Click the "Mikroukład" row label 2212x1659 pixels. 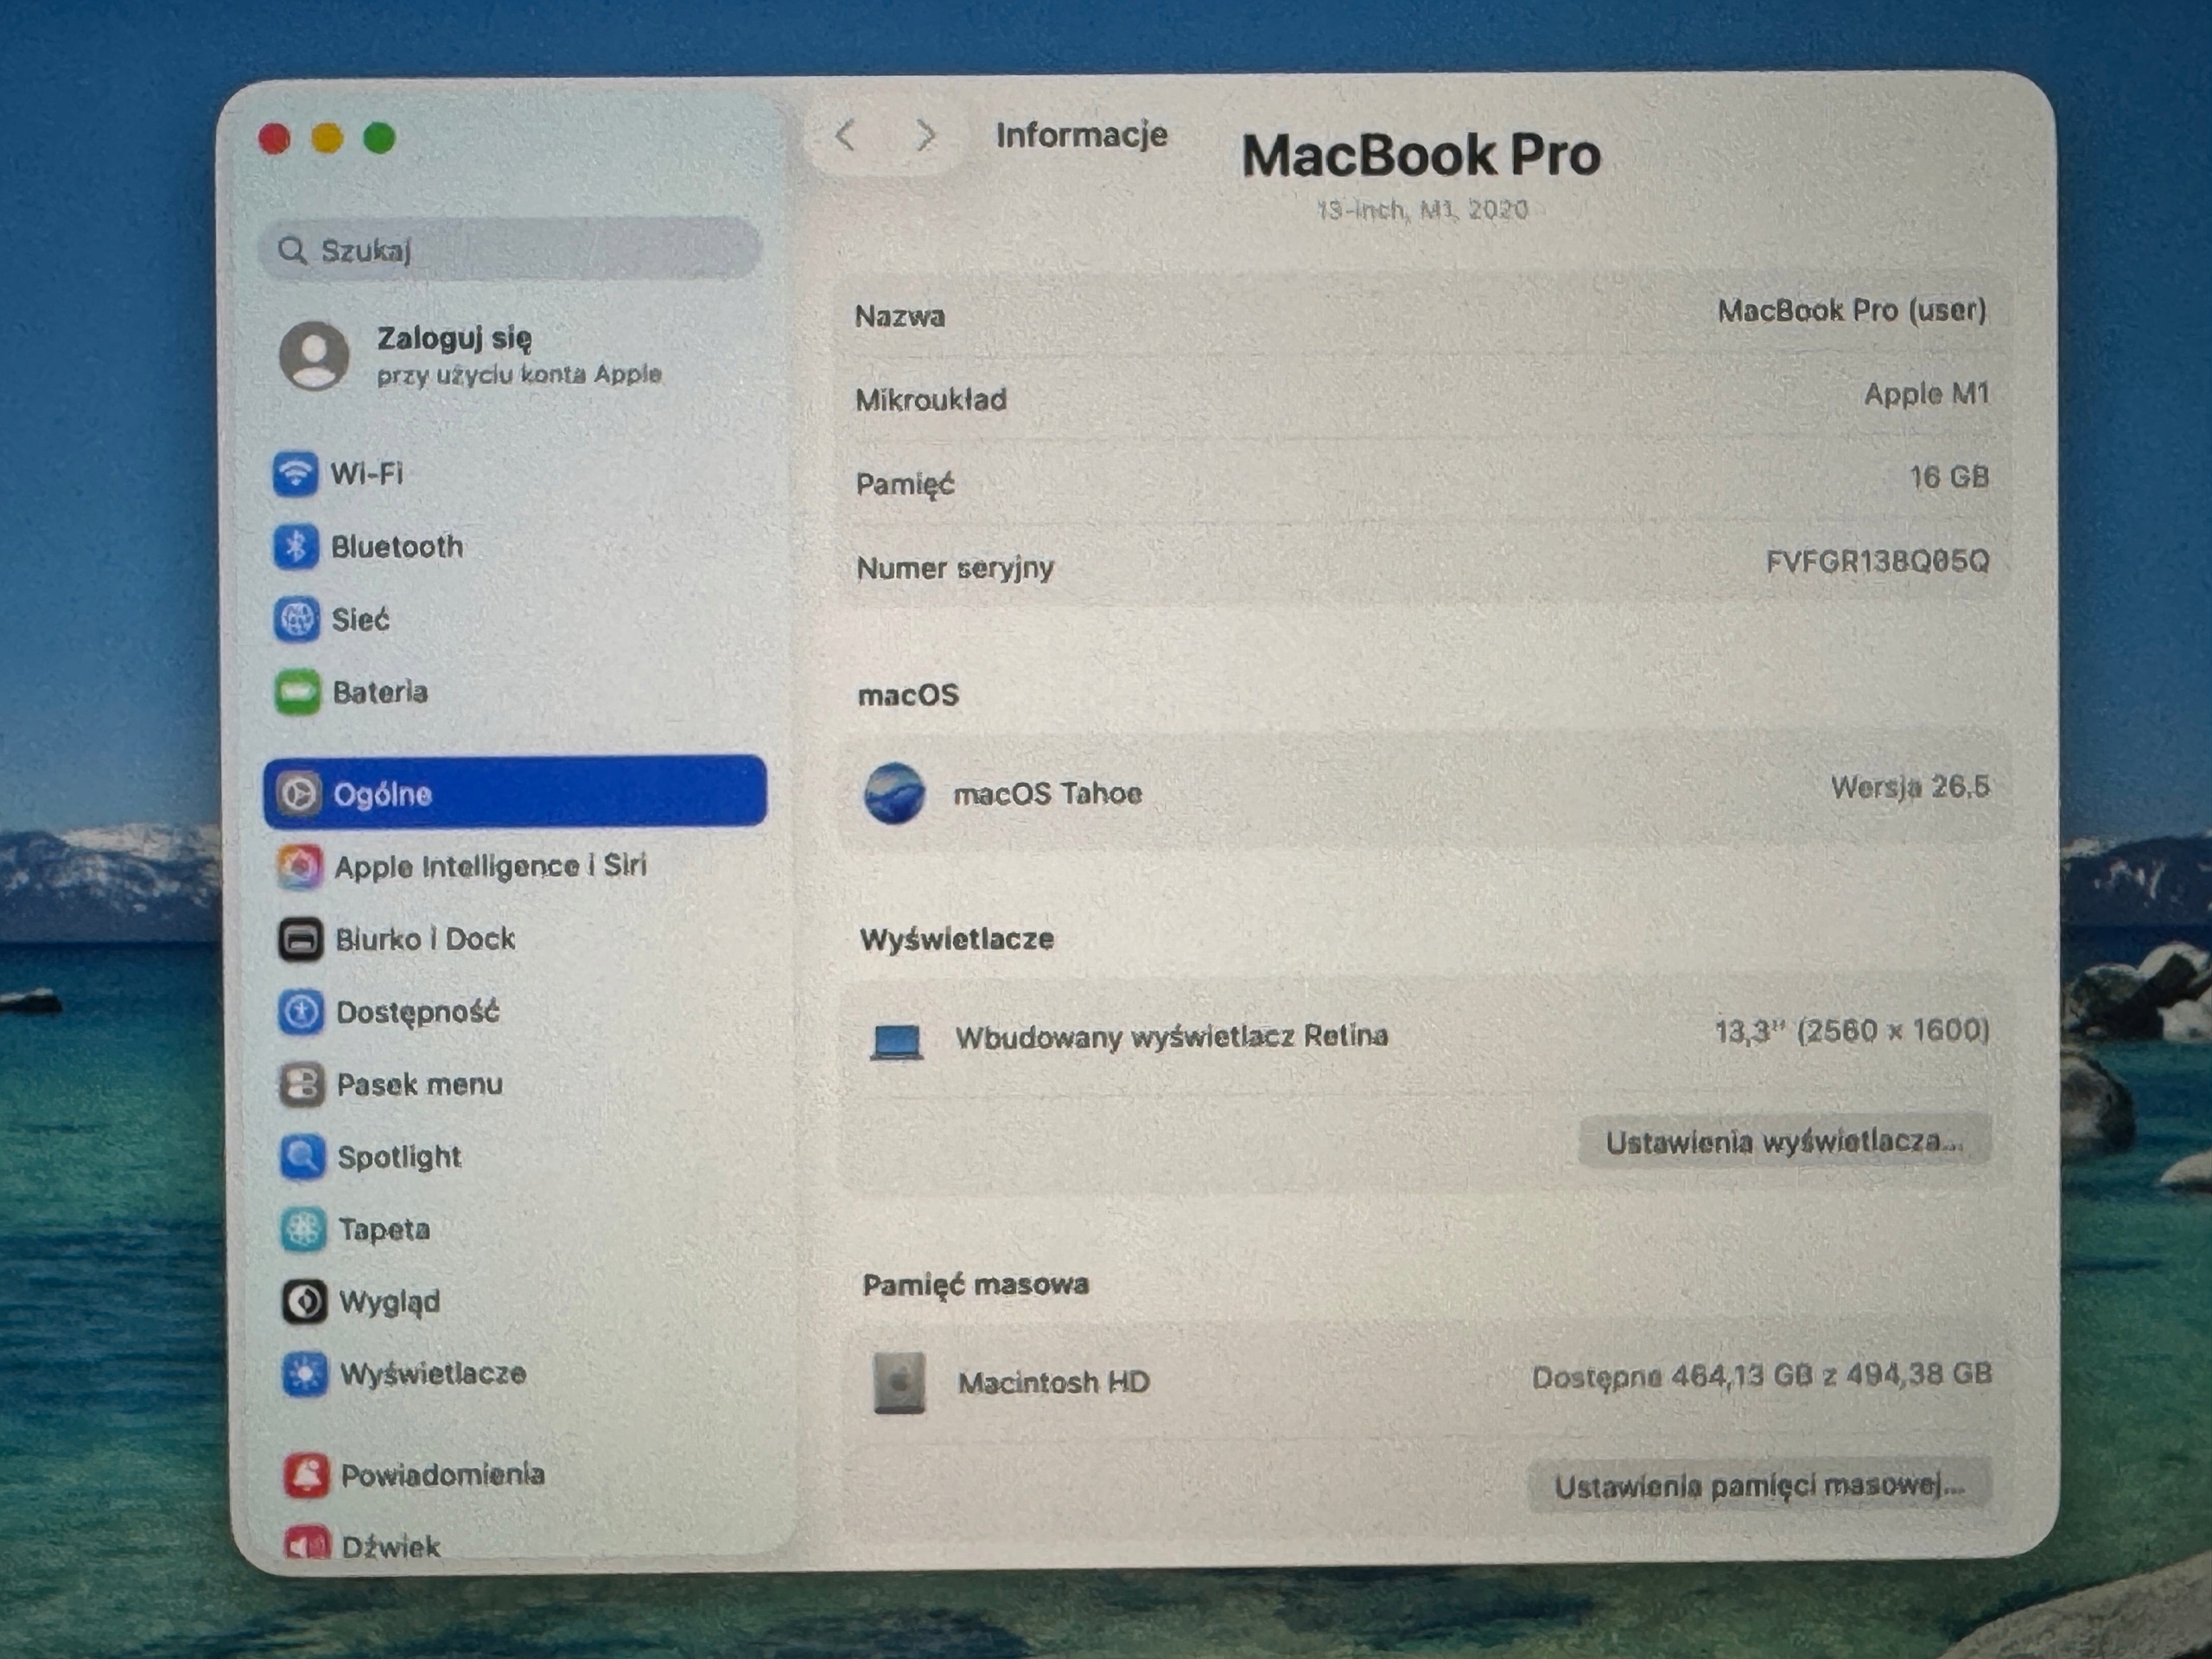(931, 400)
